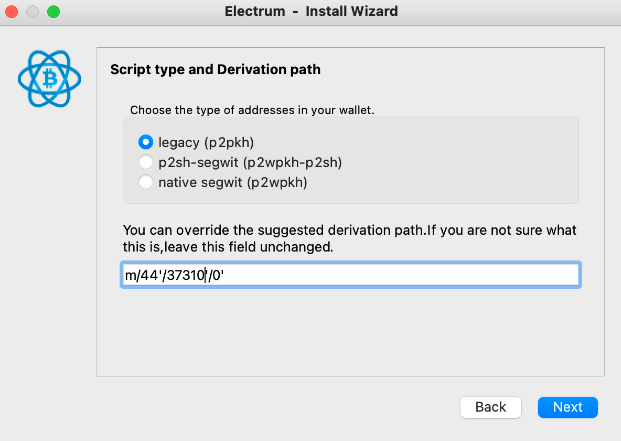Maximize the window with the green button
Screen dimensions: 621x443
54,11
